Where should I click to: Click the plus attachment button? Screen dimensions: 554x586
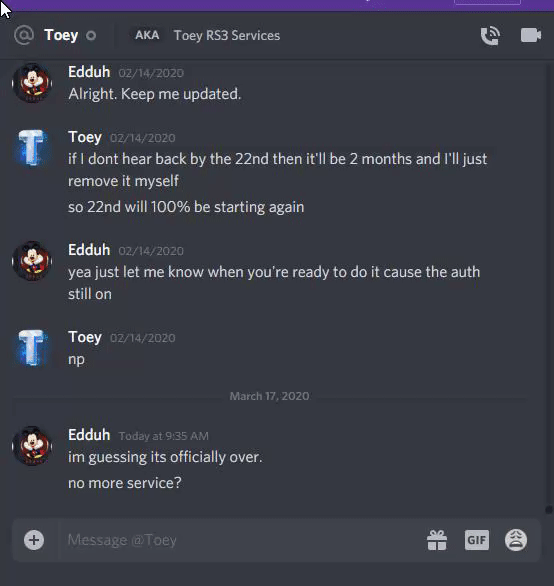pyautogui.click(x=34, y=540)
